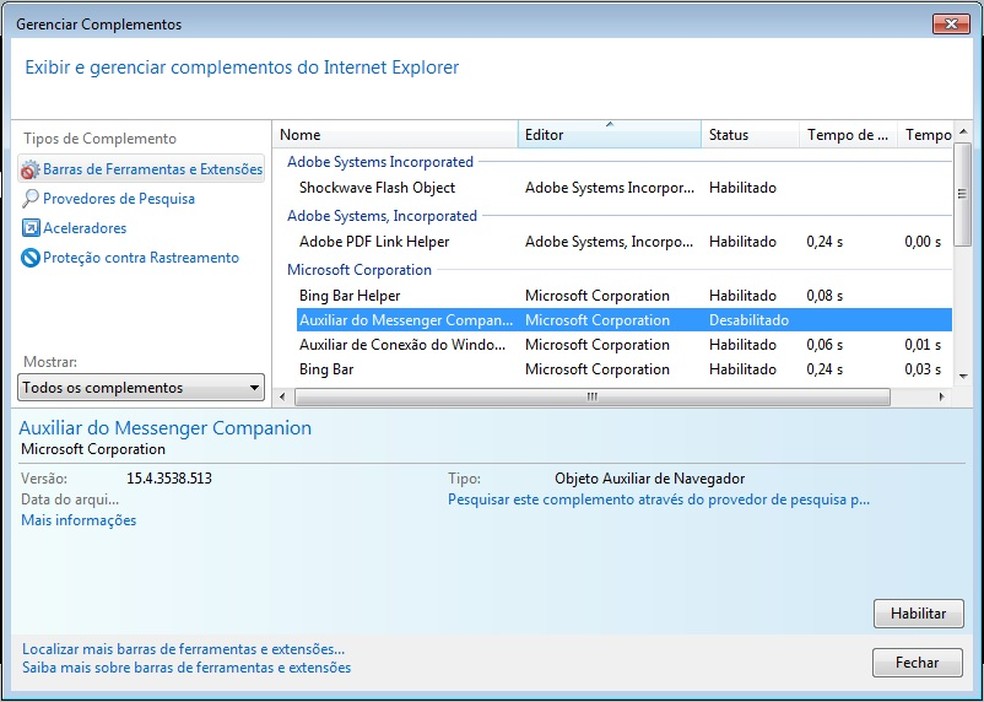Image resolution: width=984 pixels, height=702 pixels.
Task: Click Objeto Auxiliar de Navegador type value
Action: 650,479
